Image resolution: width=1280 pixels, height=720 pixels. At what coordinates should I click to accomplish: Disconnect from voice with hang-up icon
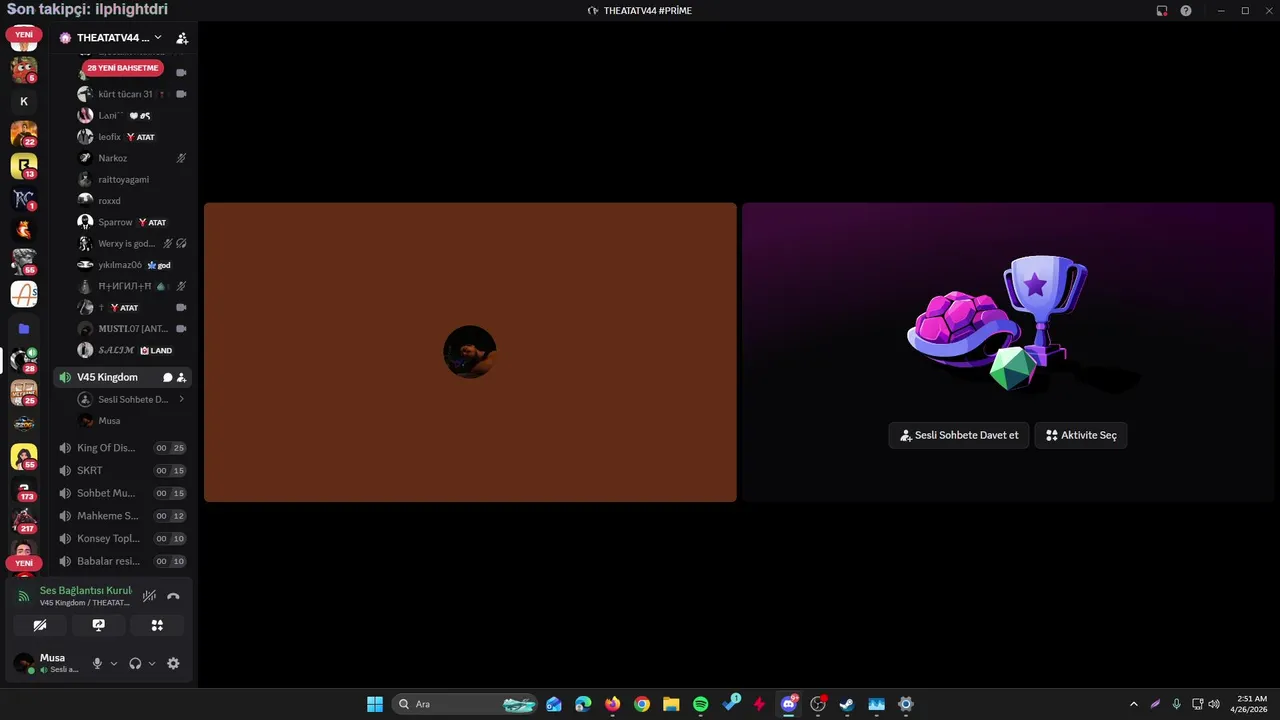[x=173, y=596]
